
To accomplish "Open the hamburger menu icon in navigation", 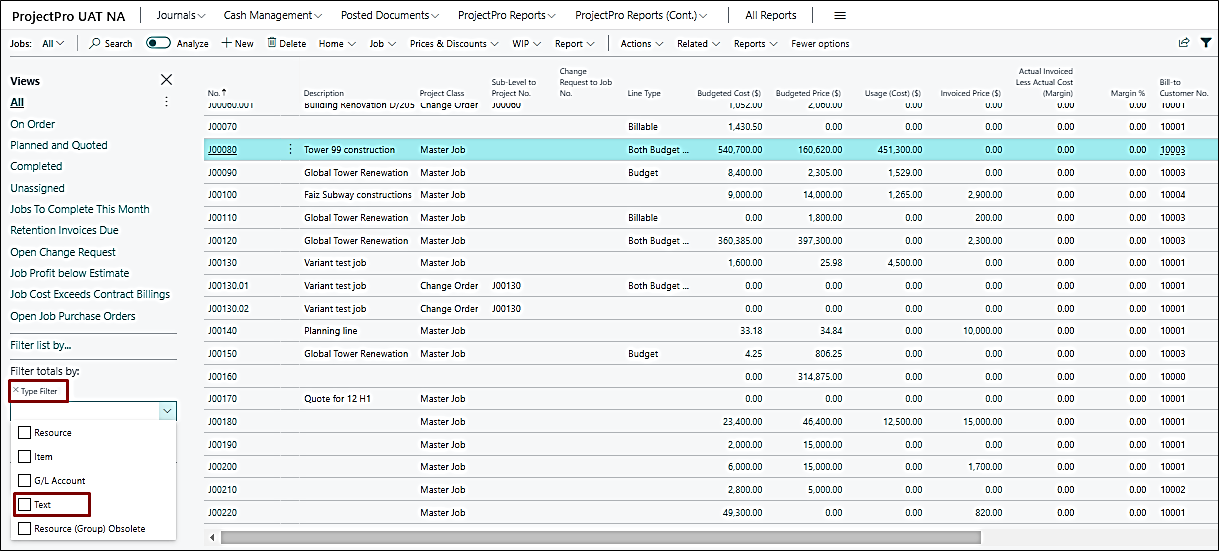I will (840, 16).
